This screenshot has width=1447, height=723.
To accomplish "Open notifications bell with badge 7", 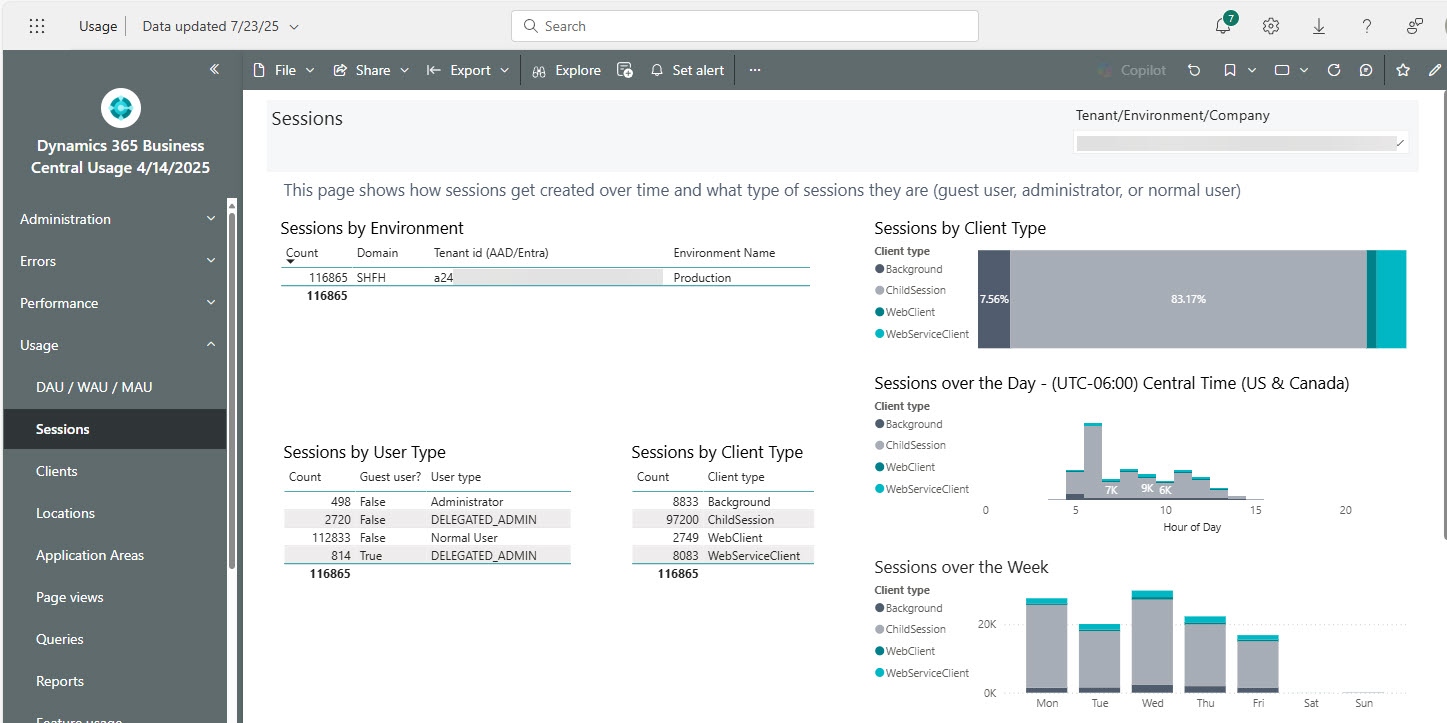I will [x=1224, y=26].
